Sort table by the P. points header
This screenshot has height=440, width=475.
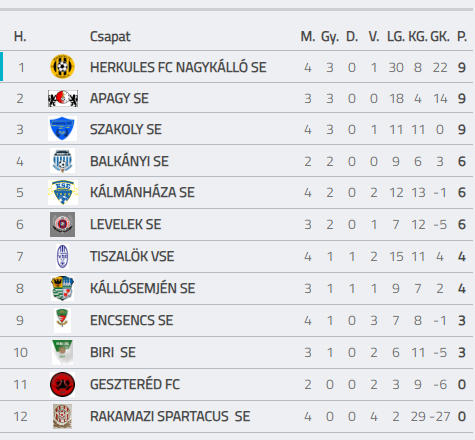coord(462,36)
